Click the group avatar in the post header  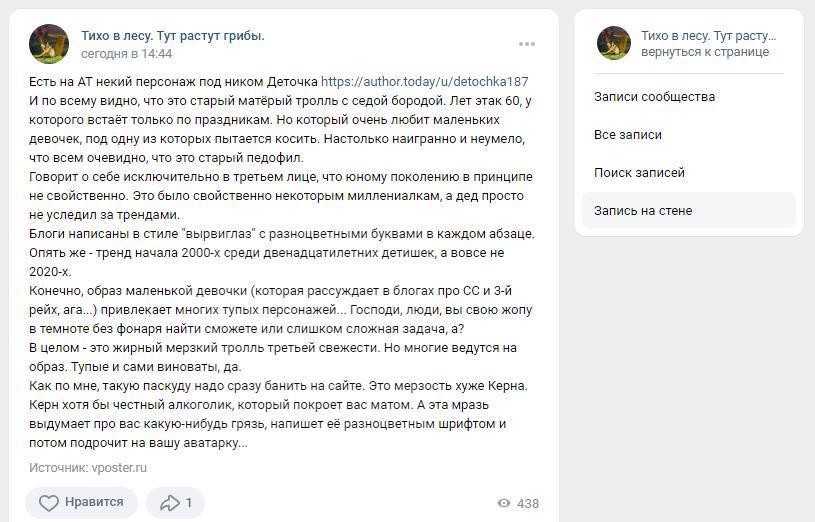[49, 44]
